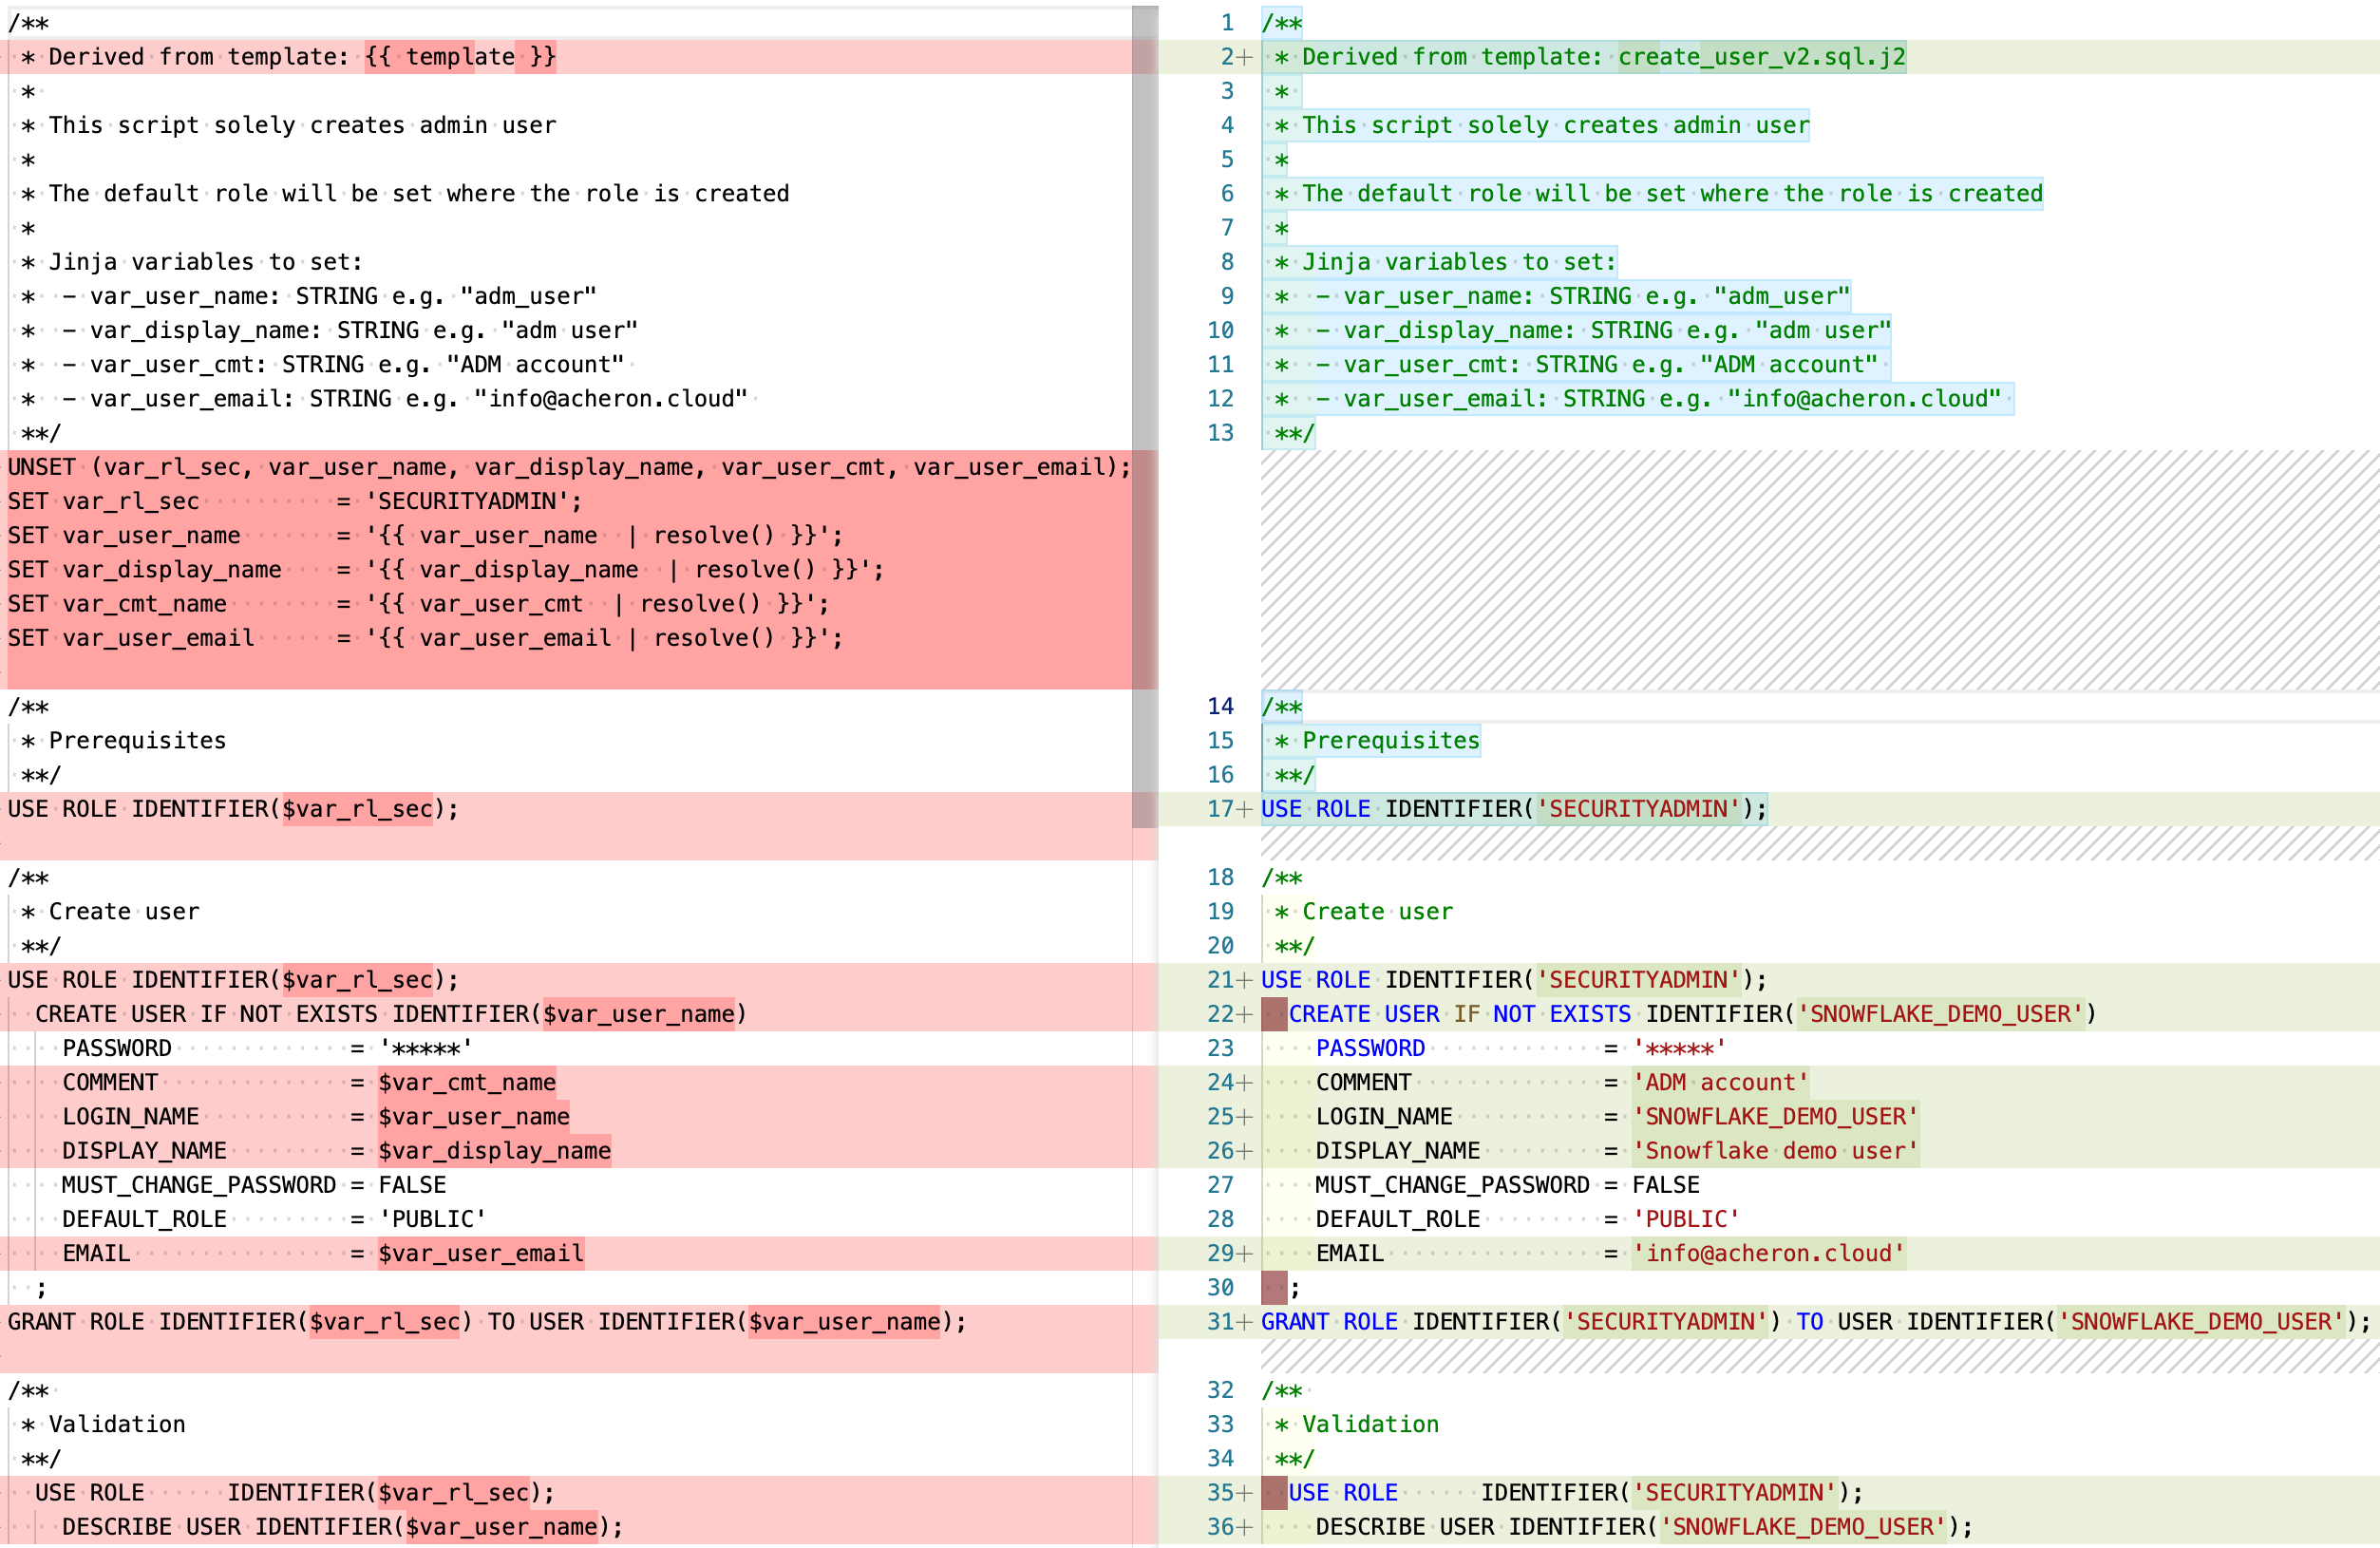The height and width of the screenshot is (1548, 2380).
Task: Click '{{ template }}' placeholder in left pane
Action: (460, 57)
